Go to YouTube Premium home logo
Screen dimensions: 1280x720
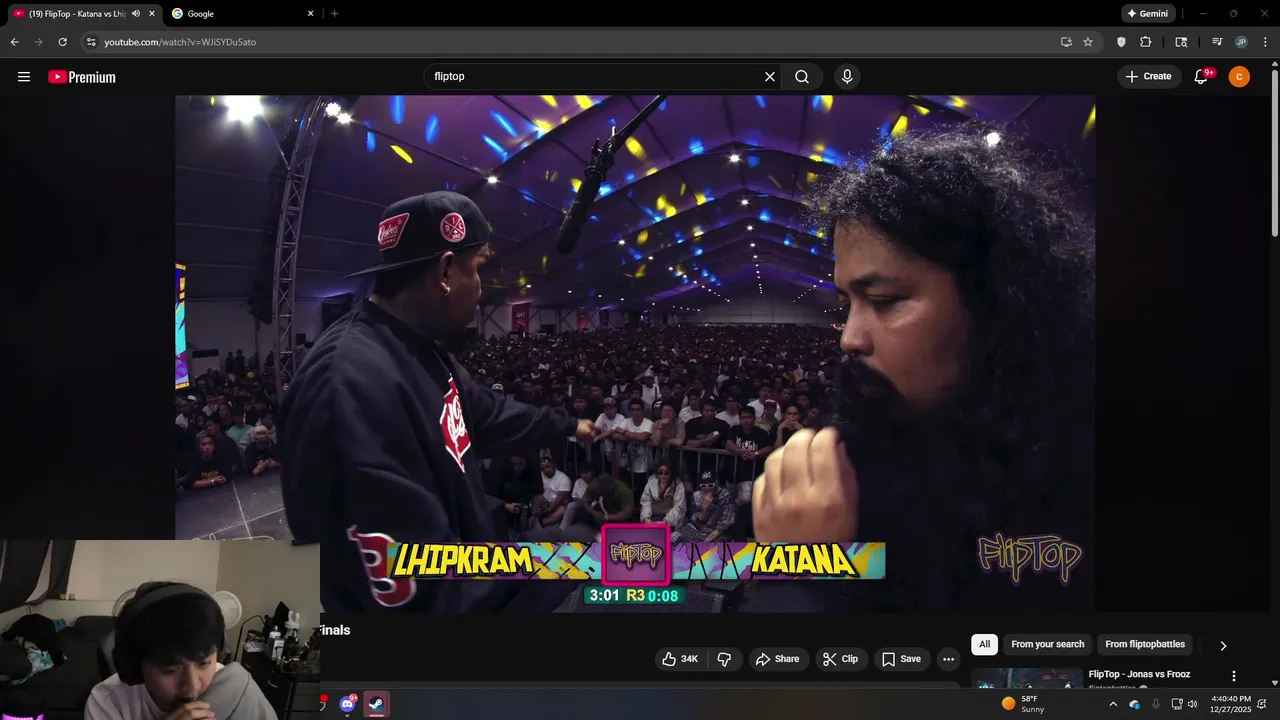[82, 77]
